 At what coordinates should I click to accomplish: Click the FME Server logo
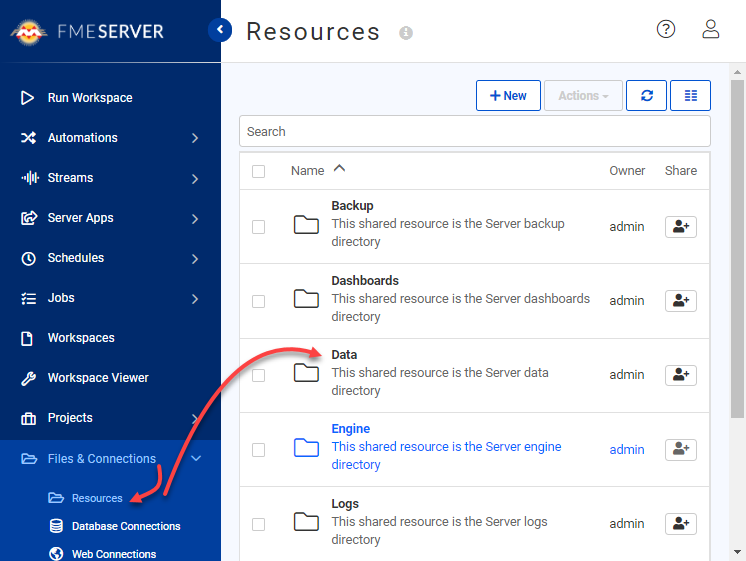pyautogui.click(x=87, y=32)
